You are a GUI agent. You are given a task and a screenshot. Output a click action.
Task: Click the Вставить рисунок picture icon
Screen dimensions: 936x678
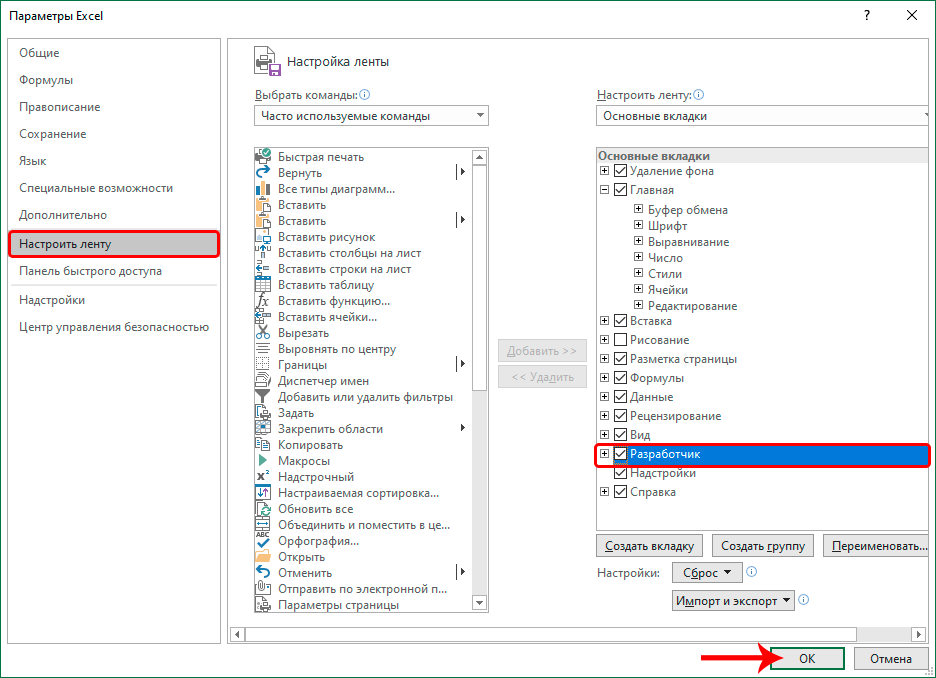(x=263, y=237)
